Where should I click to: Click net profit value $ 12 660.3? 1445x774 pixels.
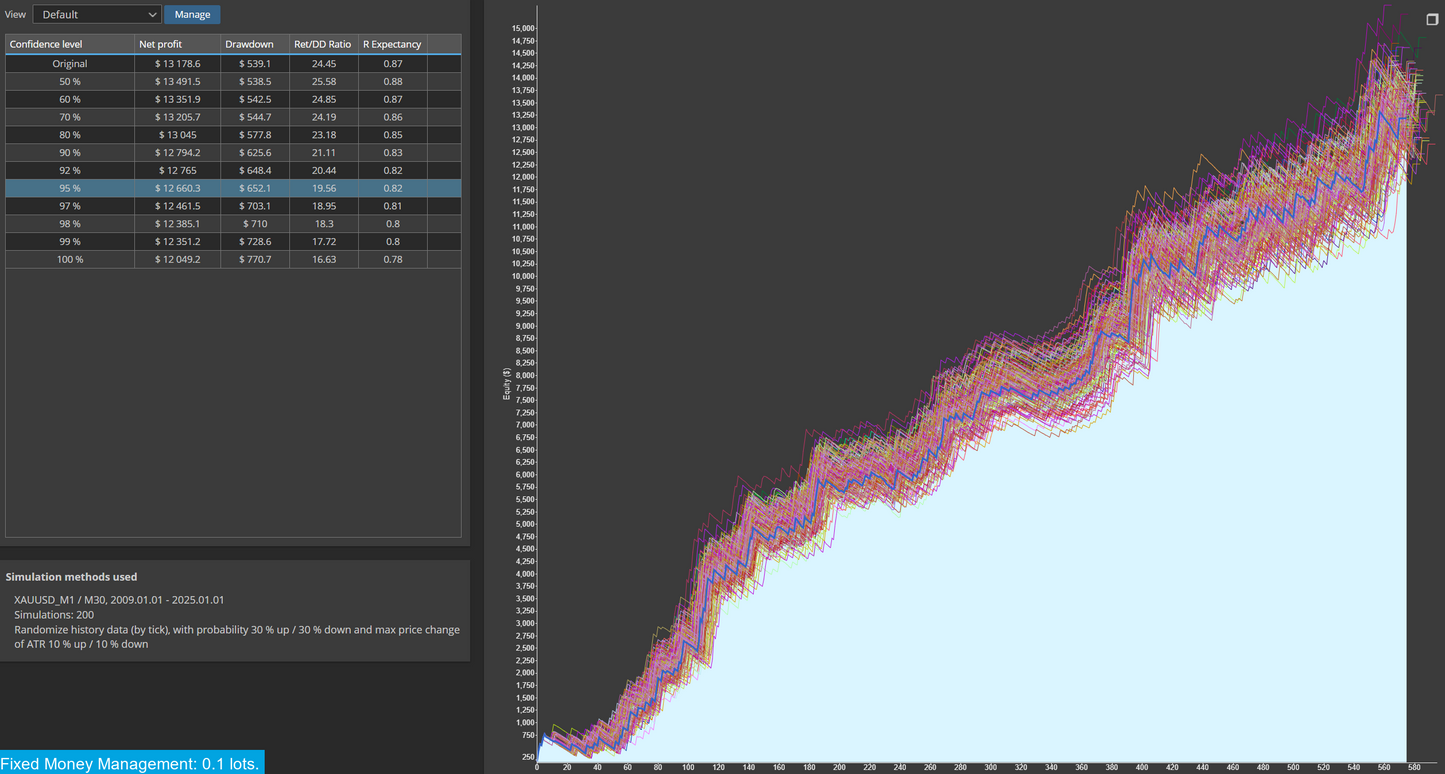coord(177,188)
